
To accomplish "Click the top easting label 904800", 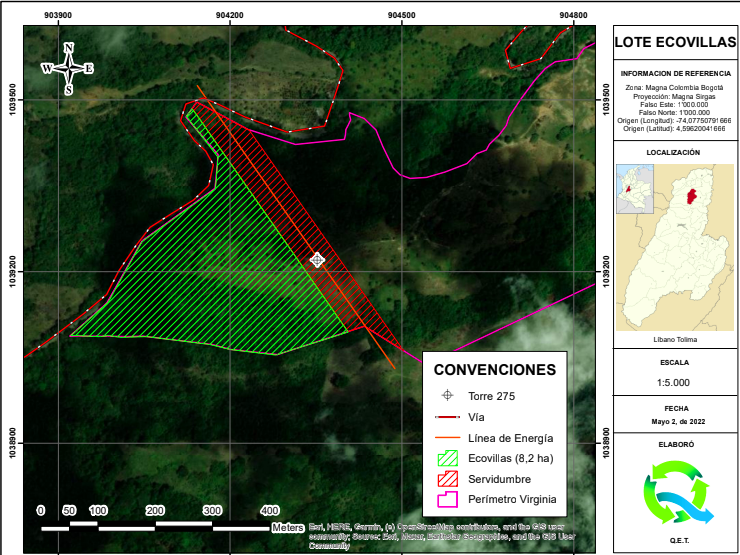I will click(x=573, y=15).
